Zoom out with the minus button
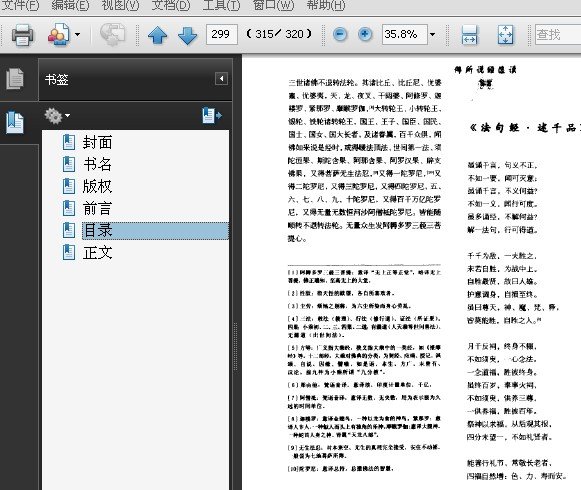The height and width of the screenshot is (490, 581). 340,34
